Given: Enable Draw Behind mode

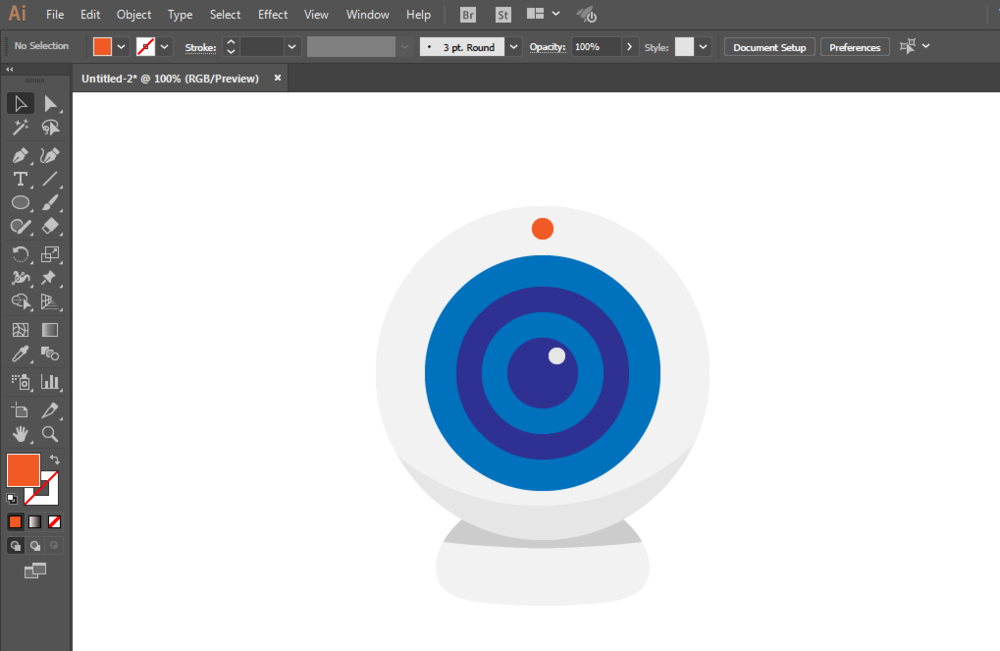Looking at the screenshot, I should tap(35, 546).
